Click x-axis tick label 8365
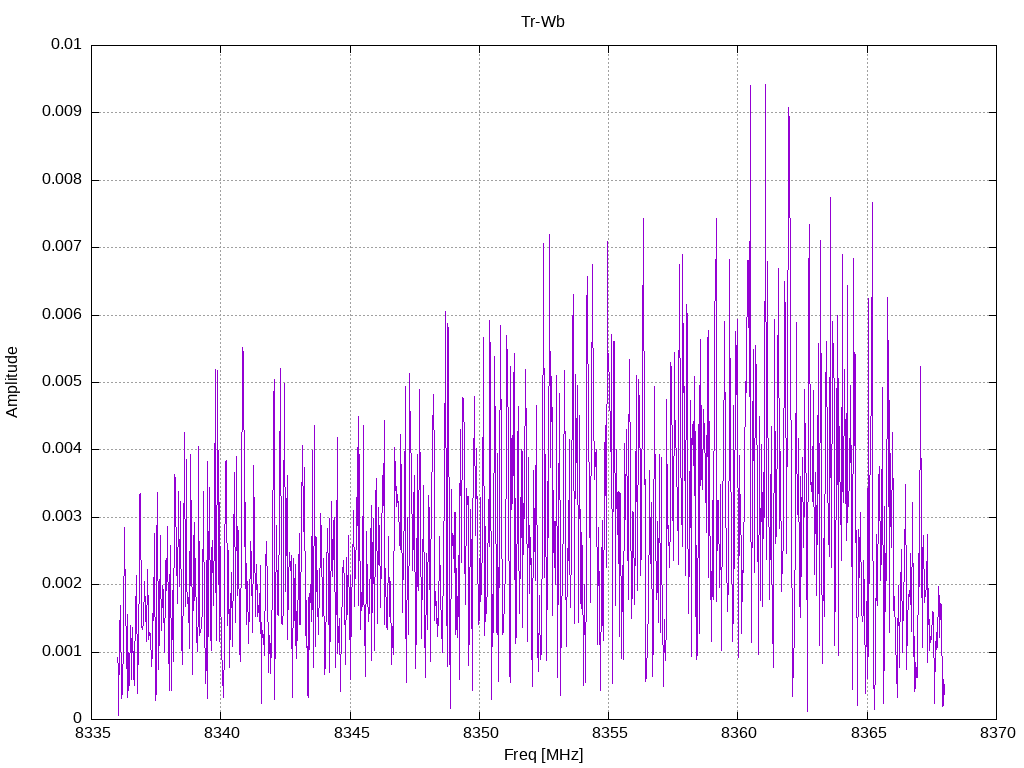This screenshot has height=768, width=1024. [868, 733]
